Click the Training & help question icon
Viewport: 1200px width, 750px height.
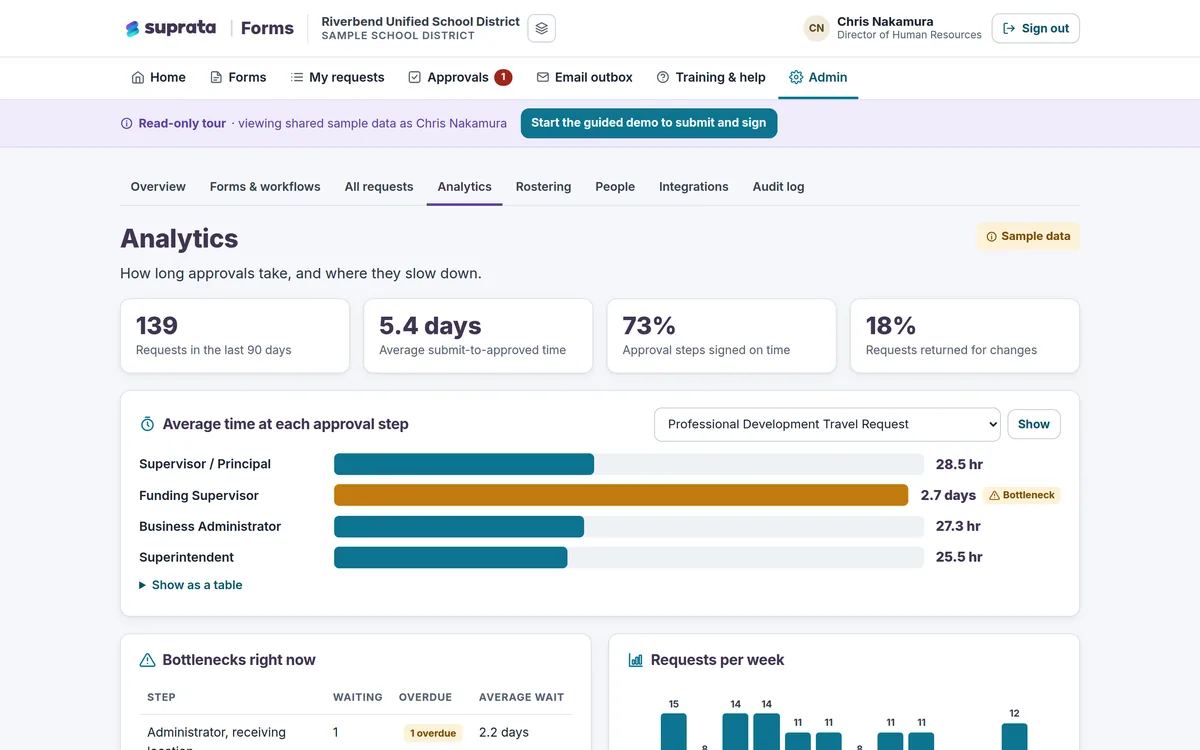click(x=663, y=77)
